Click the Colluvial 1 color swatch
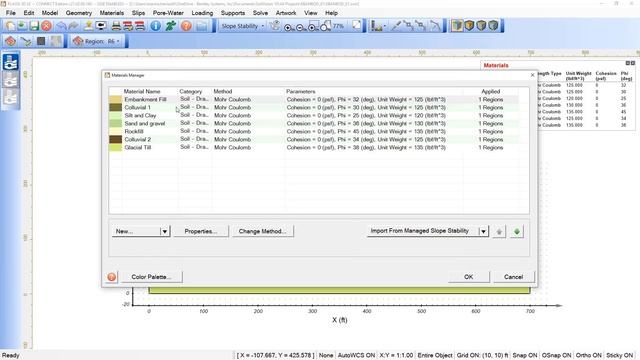640x360 pixels. pyautogui.click(x=116, y=107)
